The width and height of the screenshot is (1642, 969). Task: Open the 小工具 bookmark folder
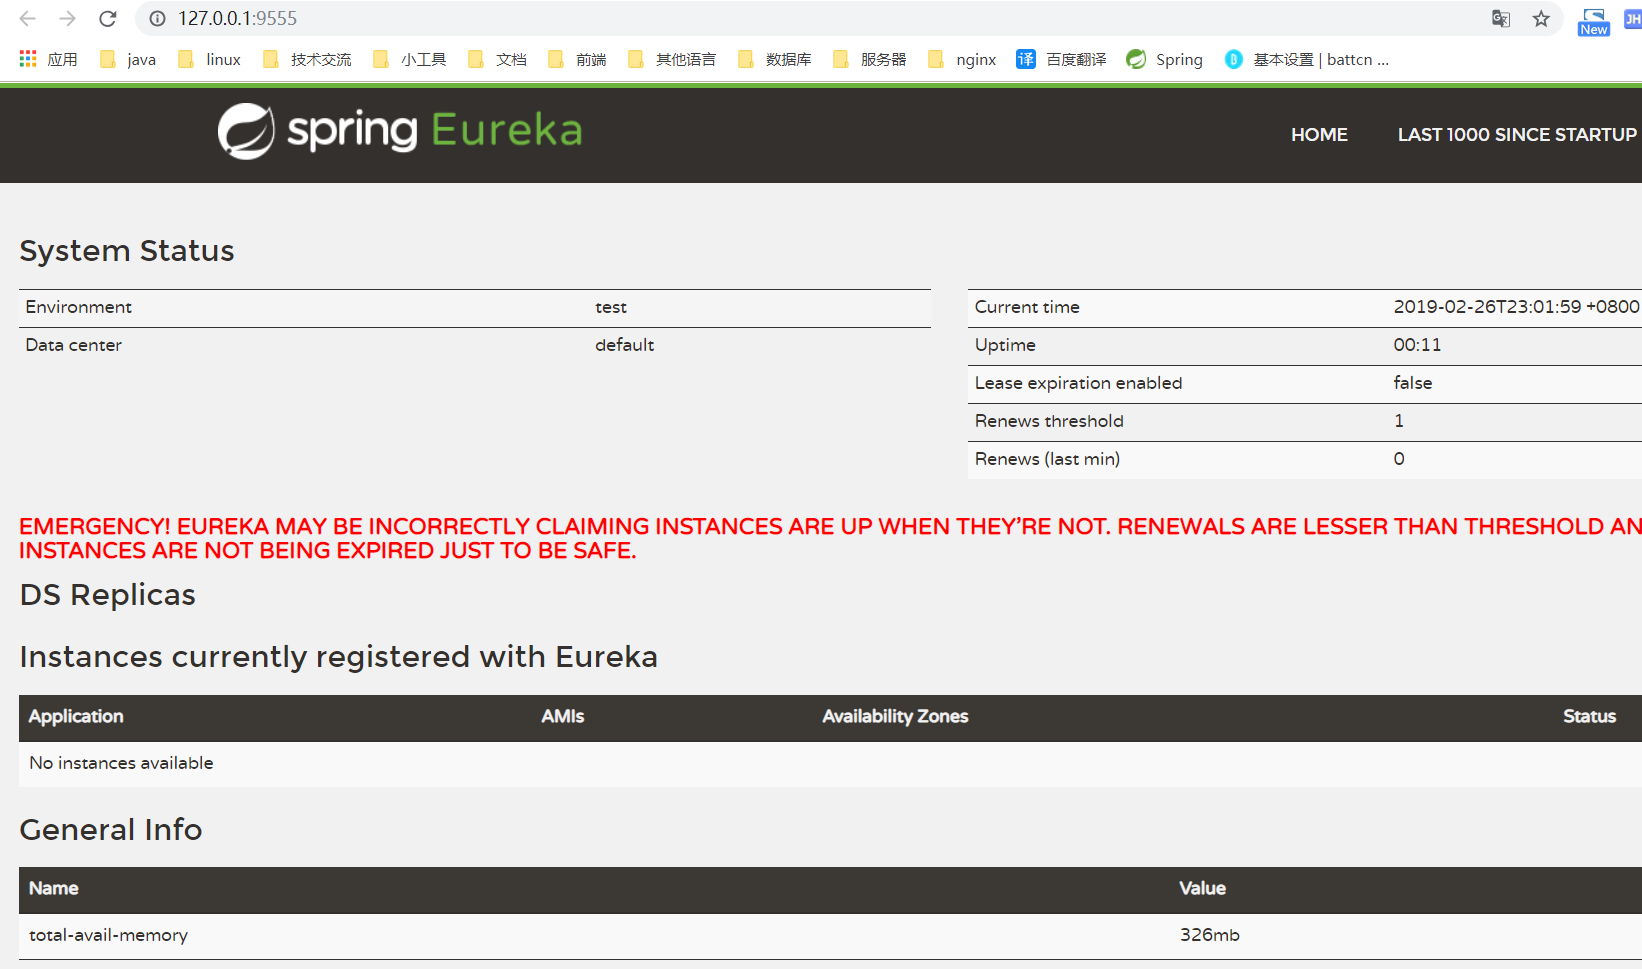click(x=409, y=59)
